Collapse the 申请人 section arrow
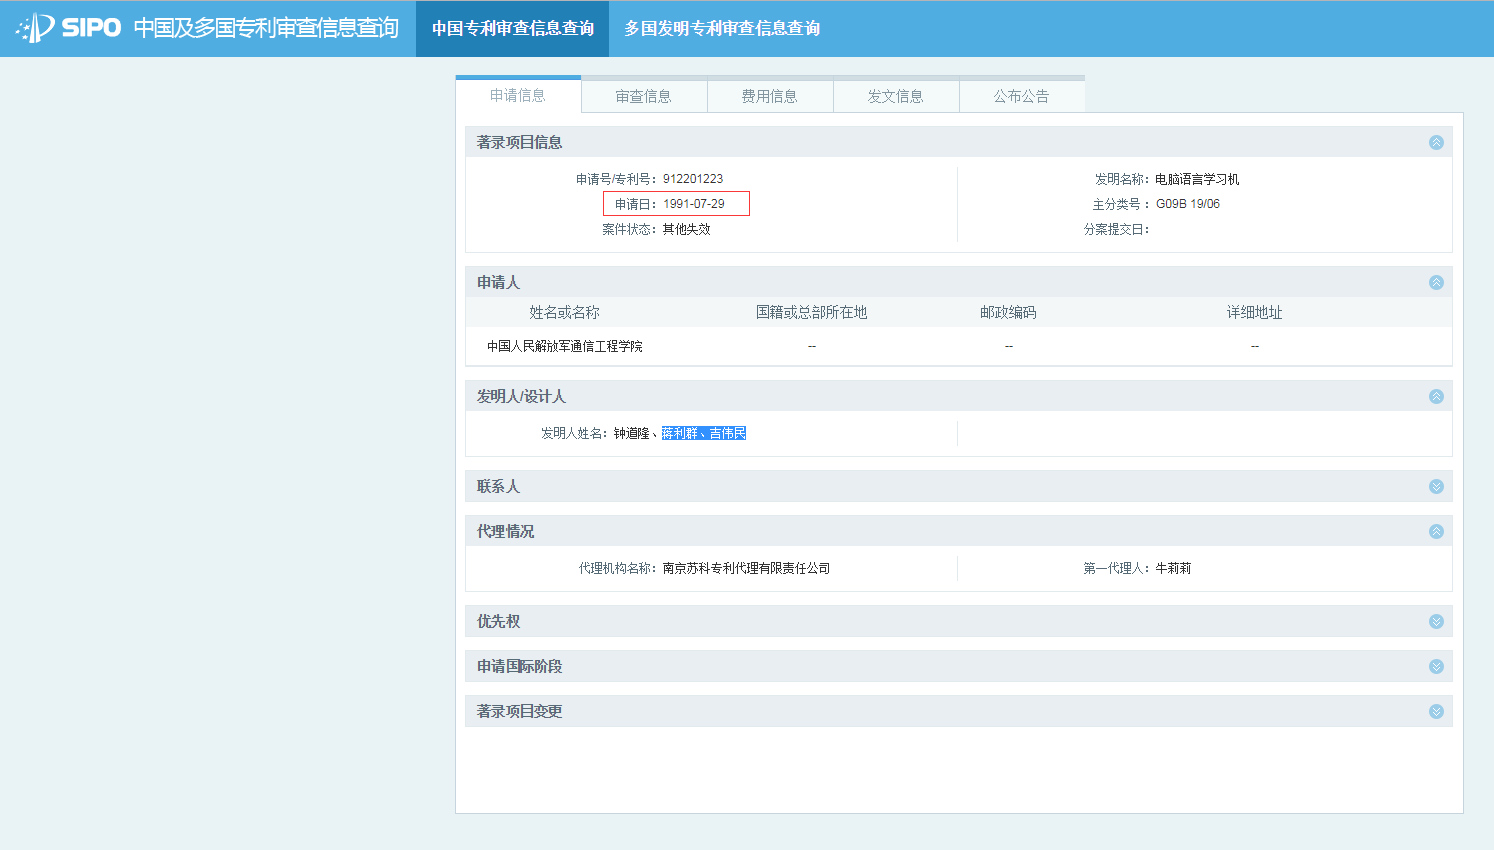 click(1436, 282)
